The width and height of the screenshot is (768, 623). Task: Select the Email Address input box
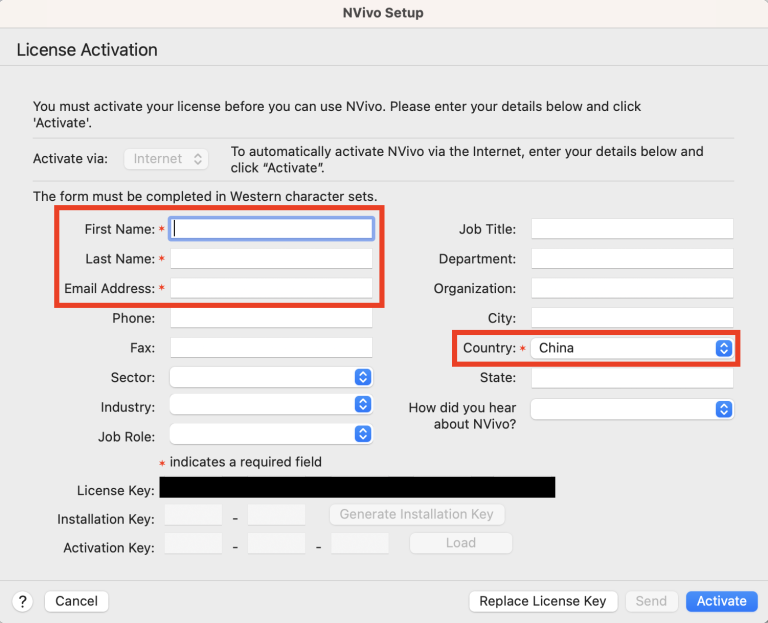272,288
